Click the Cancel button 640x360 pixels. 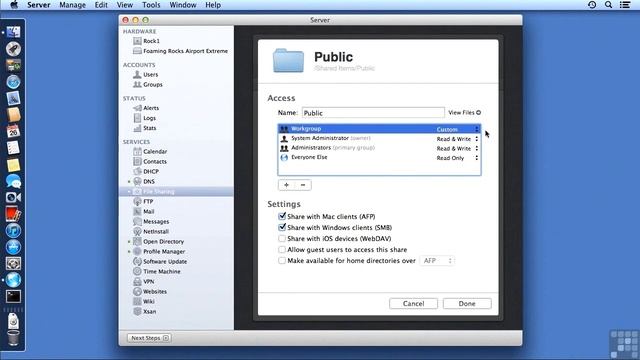[413, 303]
